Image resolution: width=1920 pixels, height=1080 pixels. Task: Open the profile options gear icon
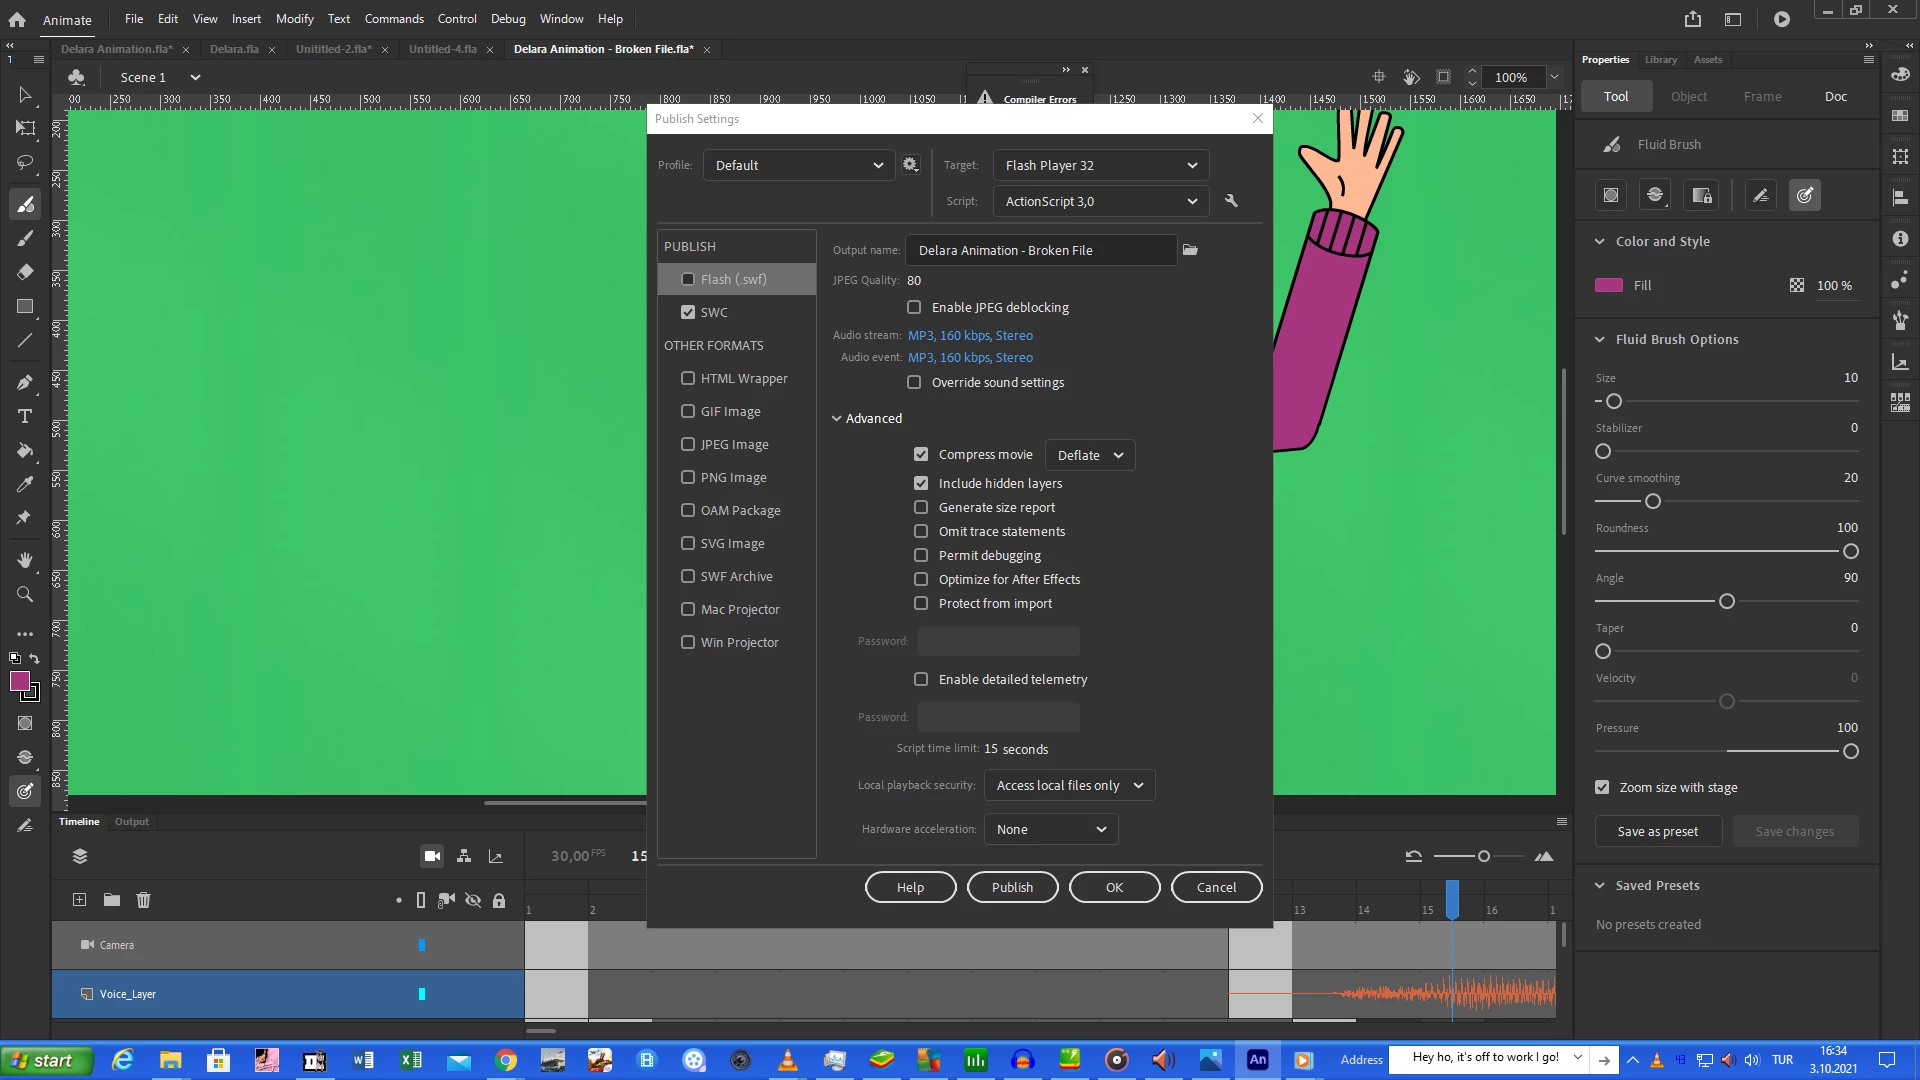(x=910, y=165)
